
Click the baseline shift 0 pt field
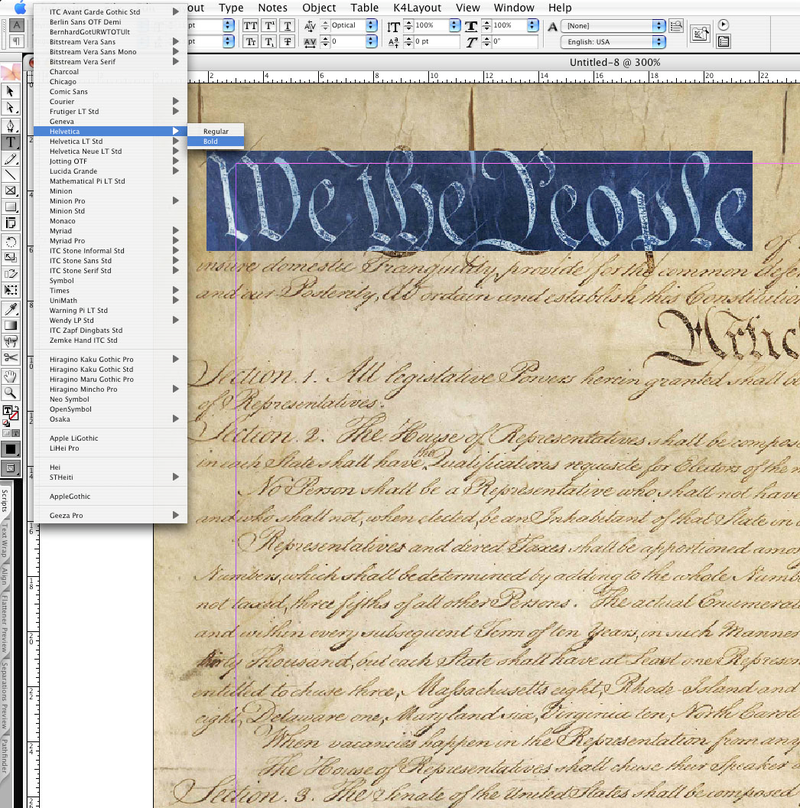coord(436,42)
